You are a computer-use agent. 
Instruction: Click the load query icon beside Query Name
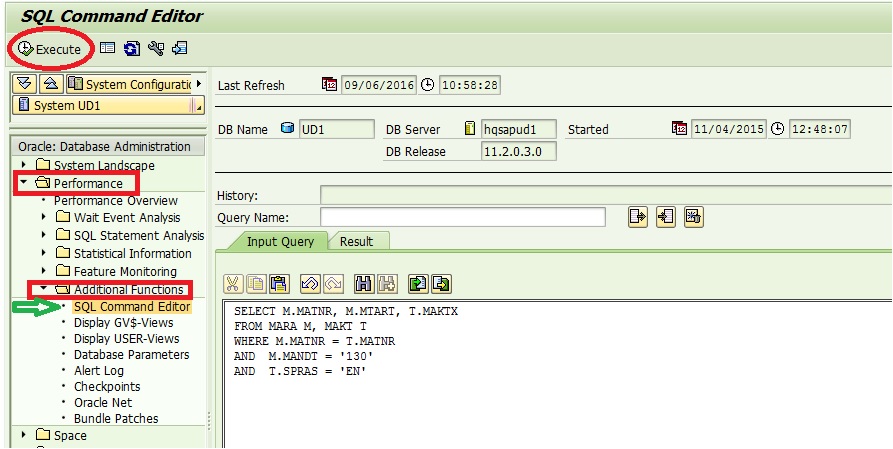666,217
